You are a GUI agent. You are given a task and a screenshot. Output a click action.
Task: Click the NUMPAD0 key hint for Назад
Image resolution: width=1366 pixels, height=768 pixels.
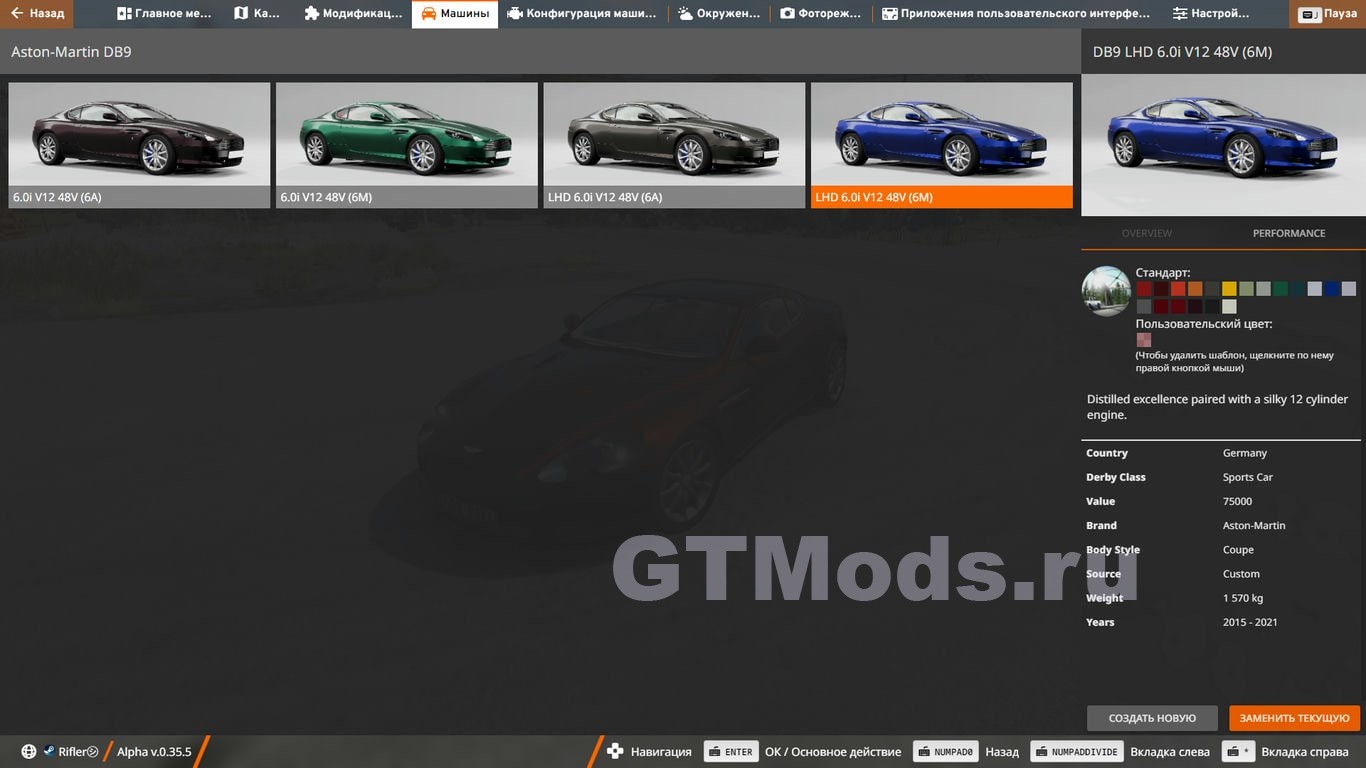tap(946, 752)
